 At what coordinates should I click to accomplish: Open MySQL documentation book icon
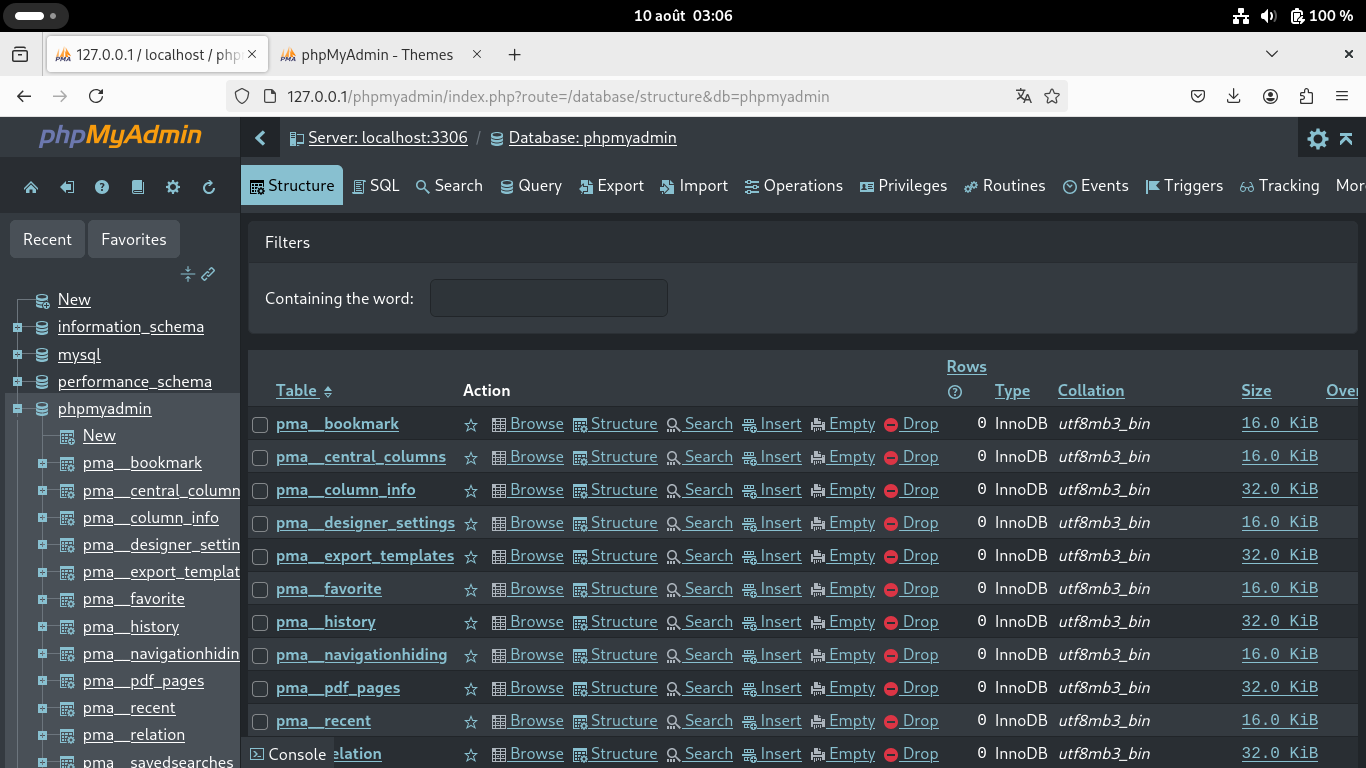click(138, 187)
